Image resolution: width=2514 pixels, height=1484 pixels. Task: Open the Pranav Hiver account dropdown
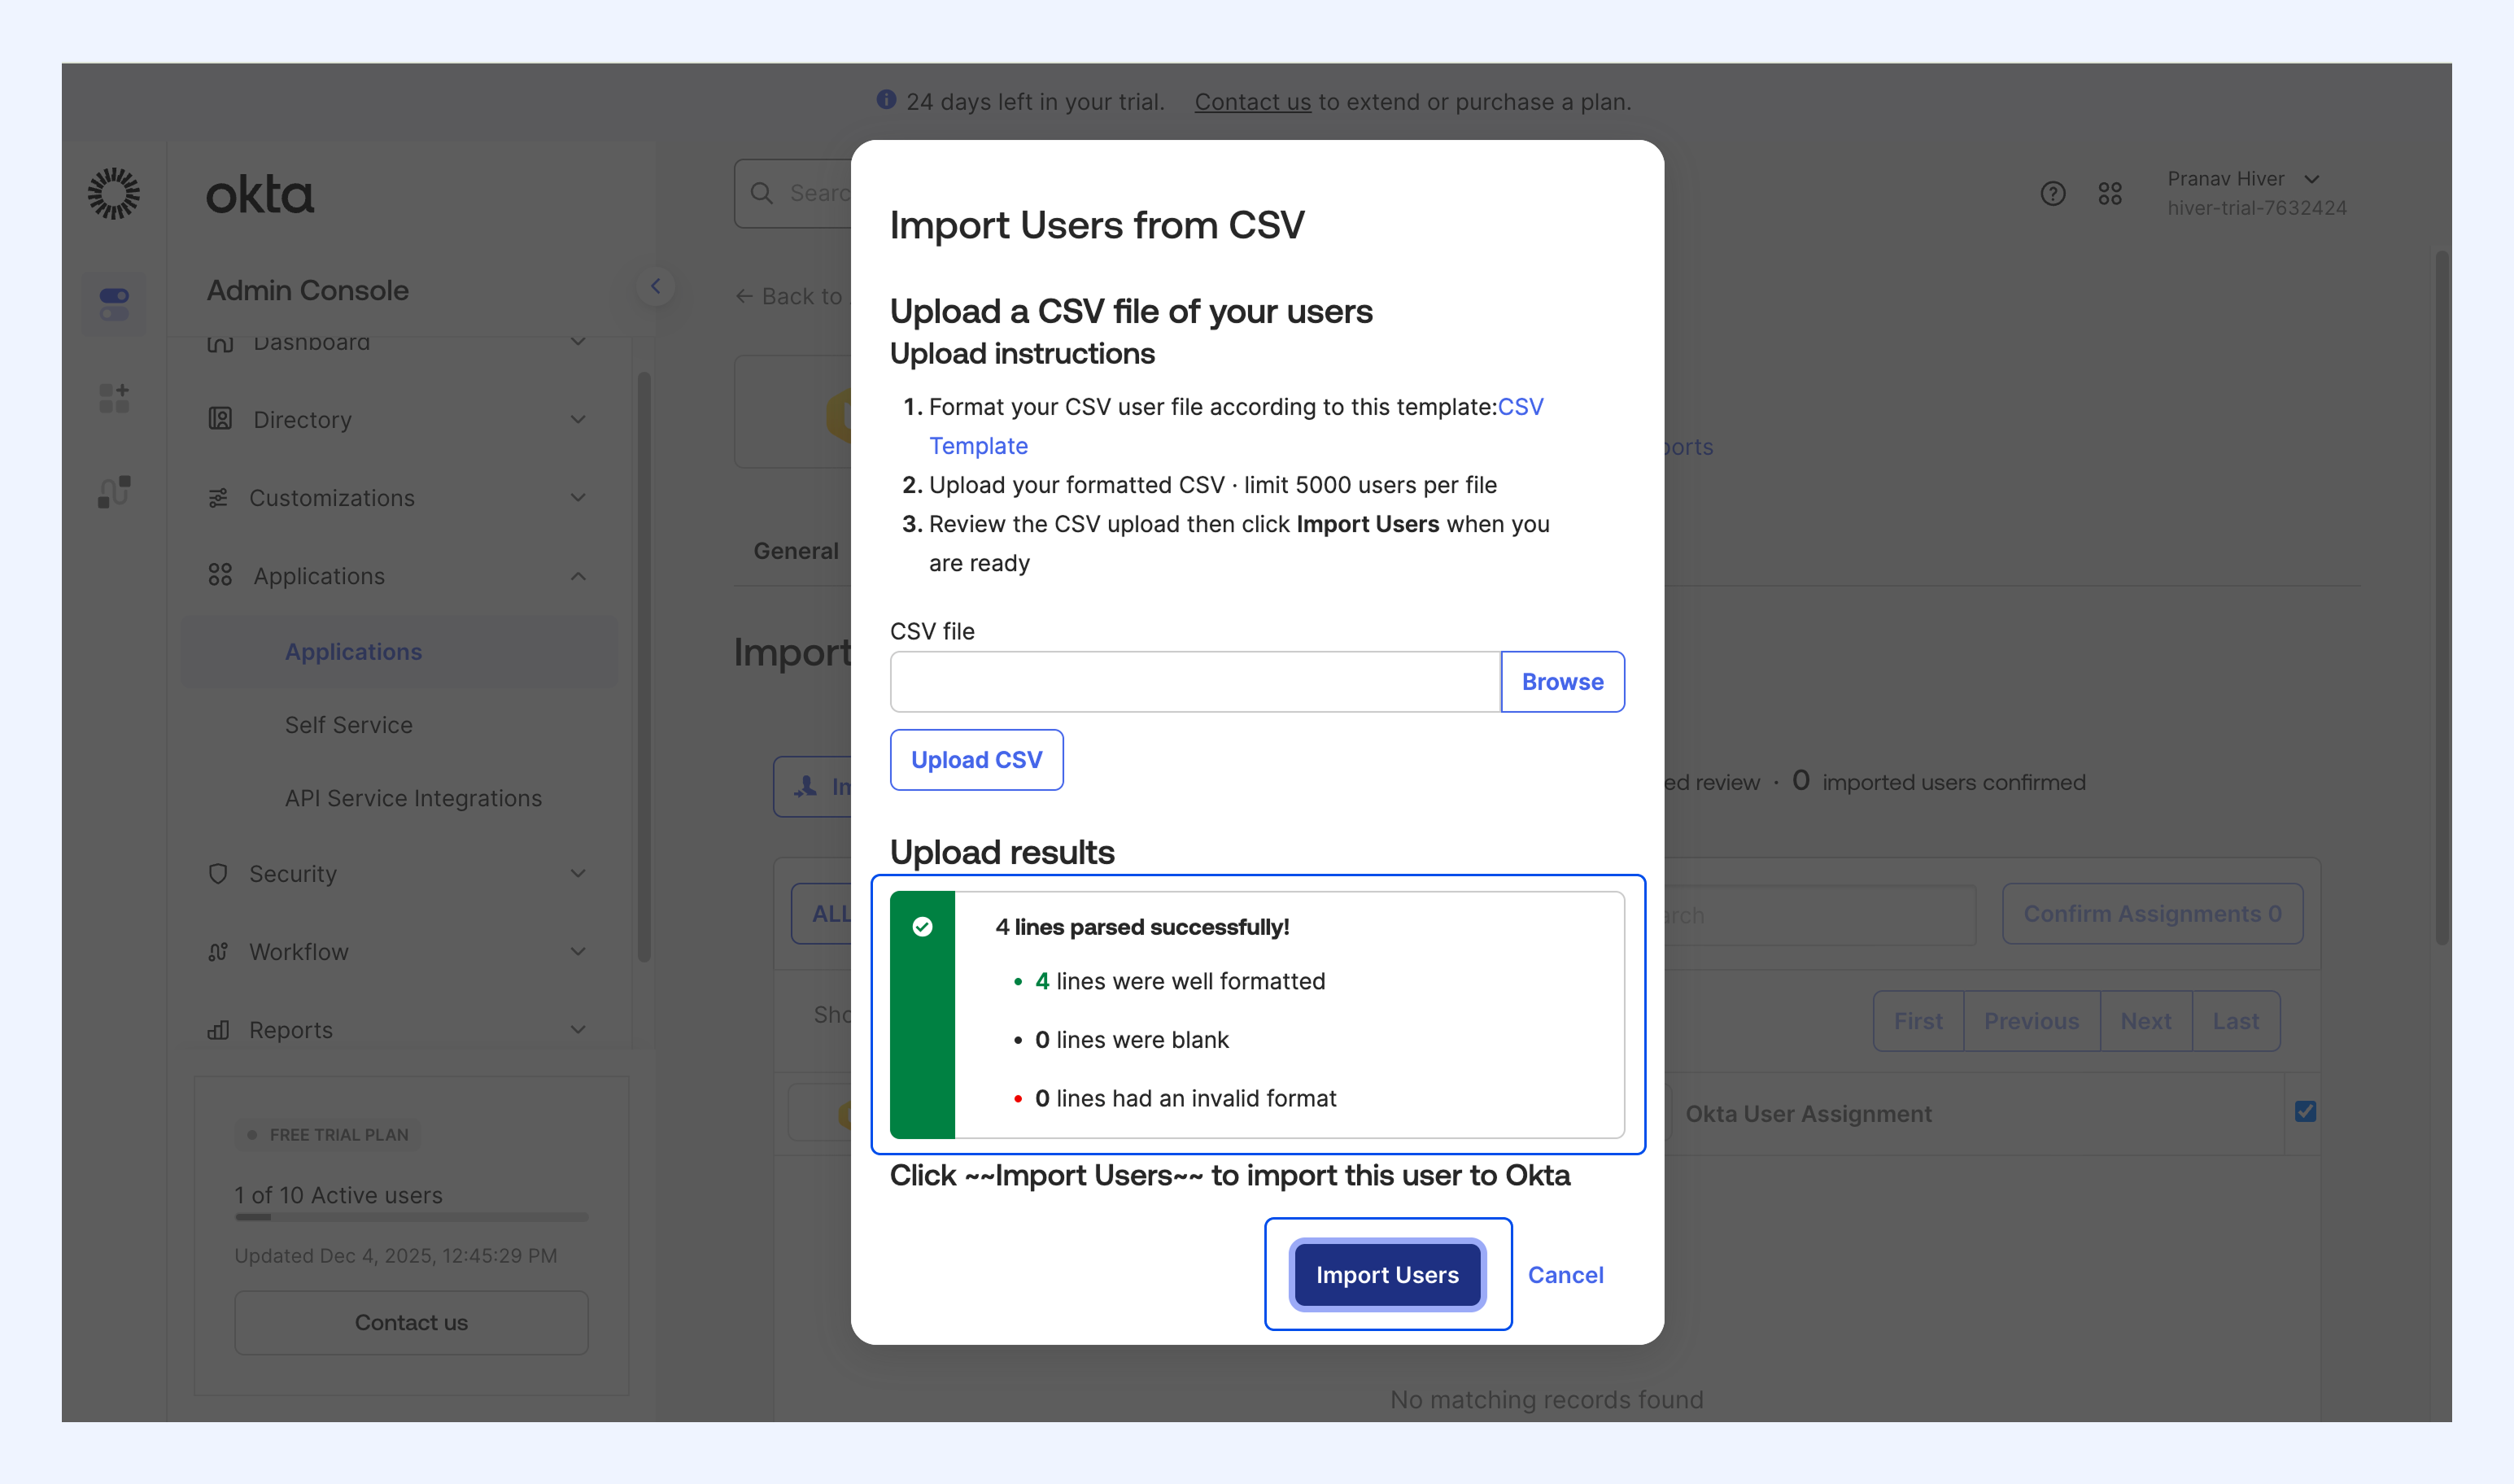(x=2256, y=193)
